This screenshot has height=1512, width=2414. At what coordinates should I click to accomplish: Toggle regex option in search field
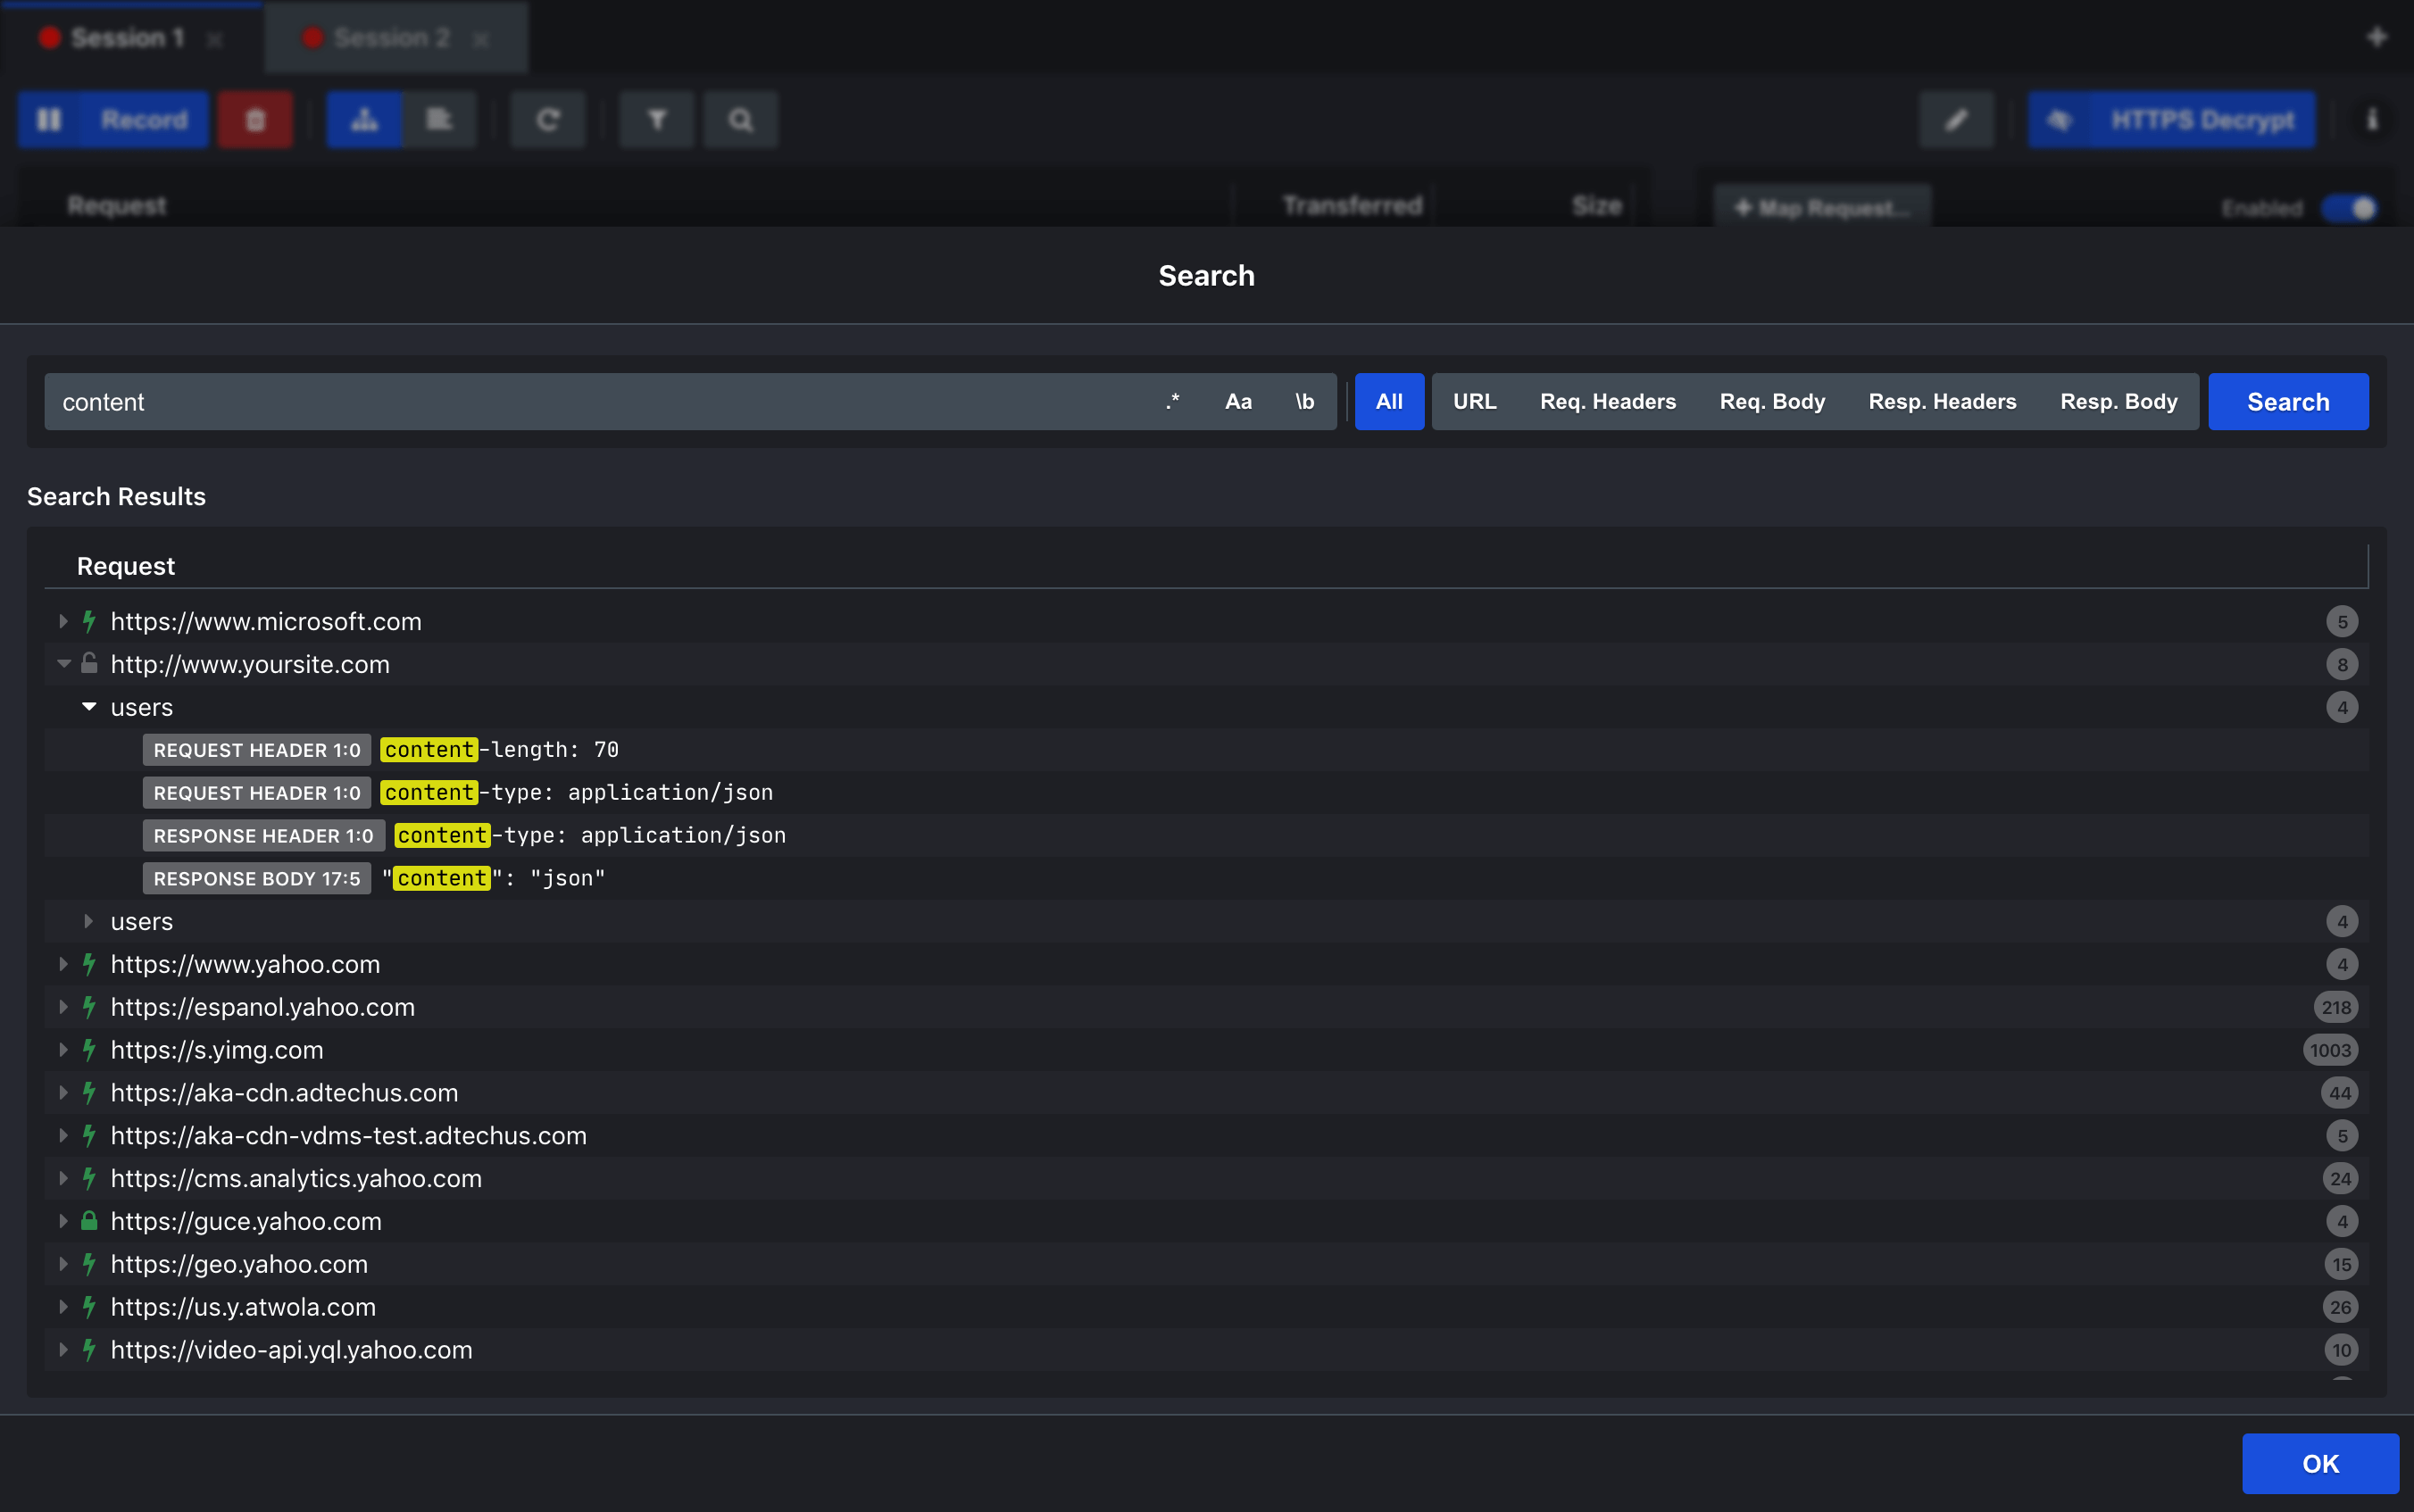click(1172, 402)
